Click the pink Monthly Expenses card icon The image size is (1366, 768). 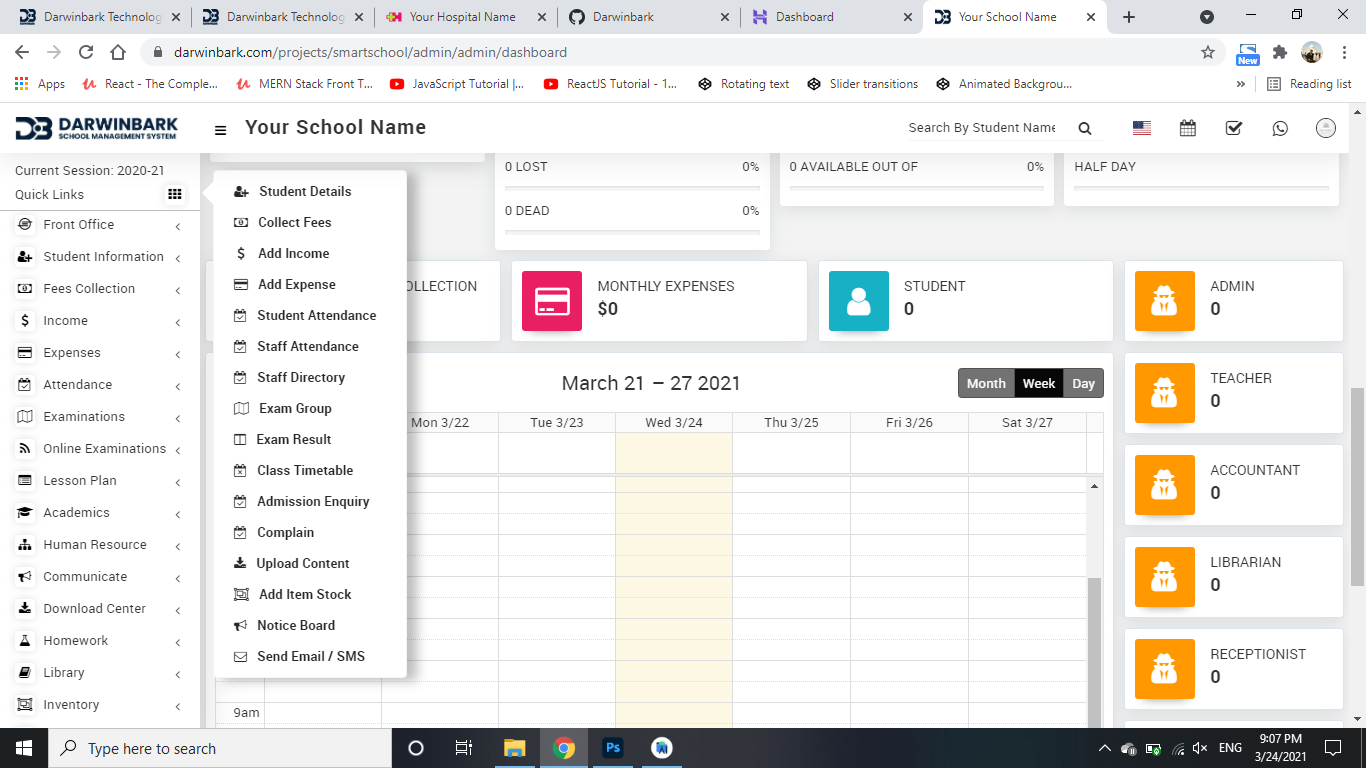tap(552, 301)
